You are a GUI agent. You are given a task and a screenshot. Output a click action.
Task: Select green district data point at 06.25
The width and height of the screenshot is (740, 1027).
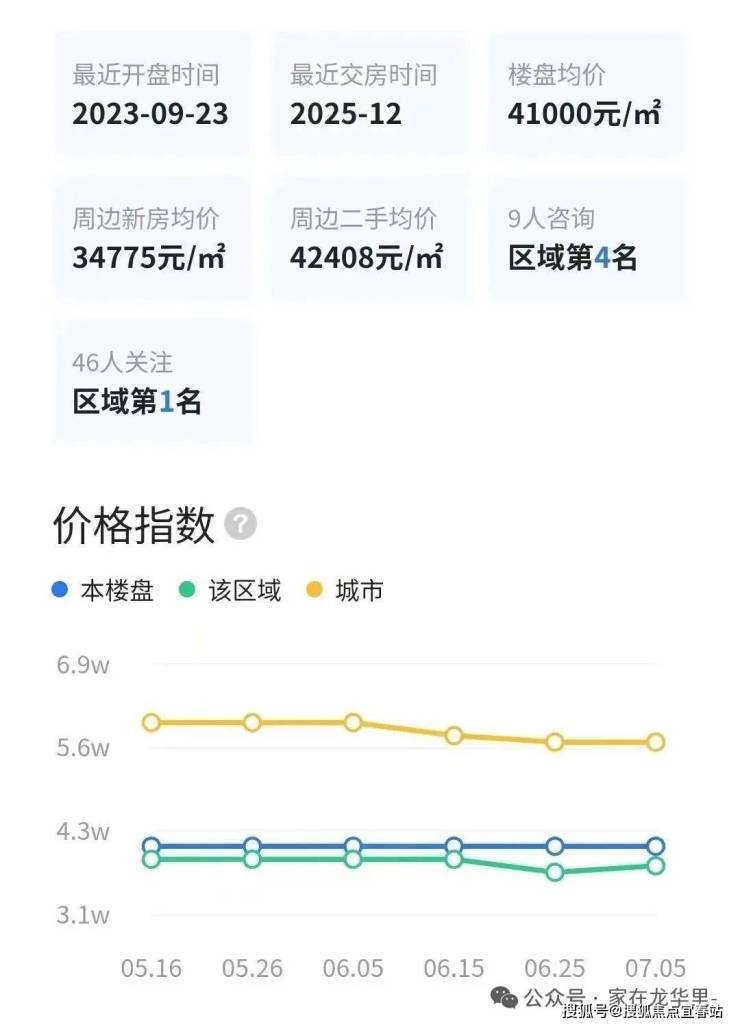[x=555, y=872]
